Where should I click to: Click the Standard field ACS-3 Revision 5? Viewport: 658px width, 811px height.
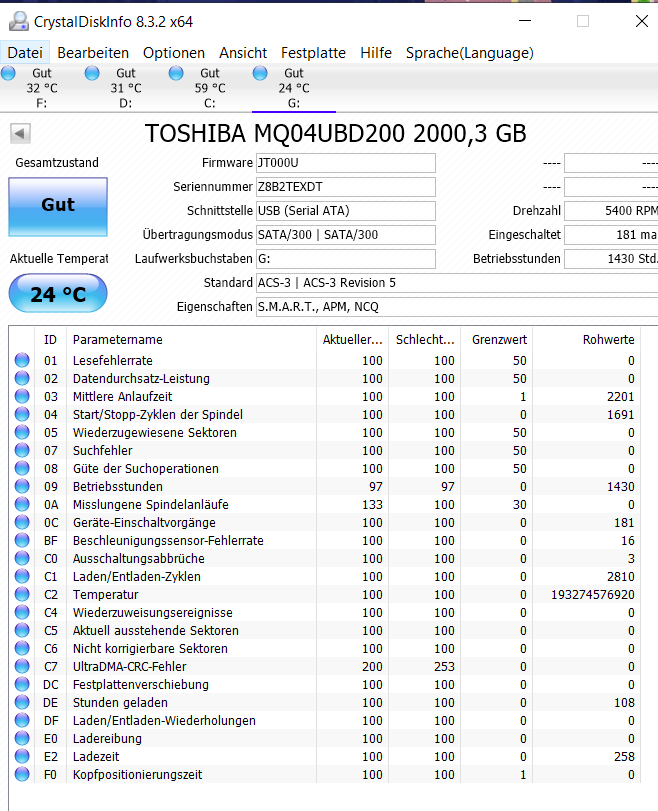[x=457, y=283]
